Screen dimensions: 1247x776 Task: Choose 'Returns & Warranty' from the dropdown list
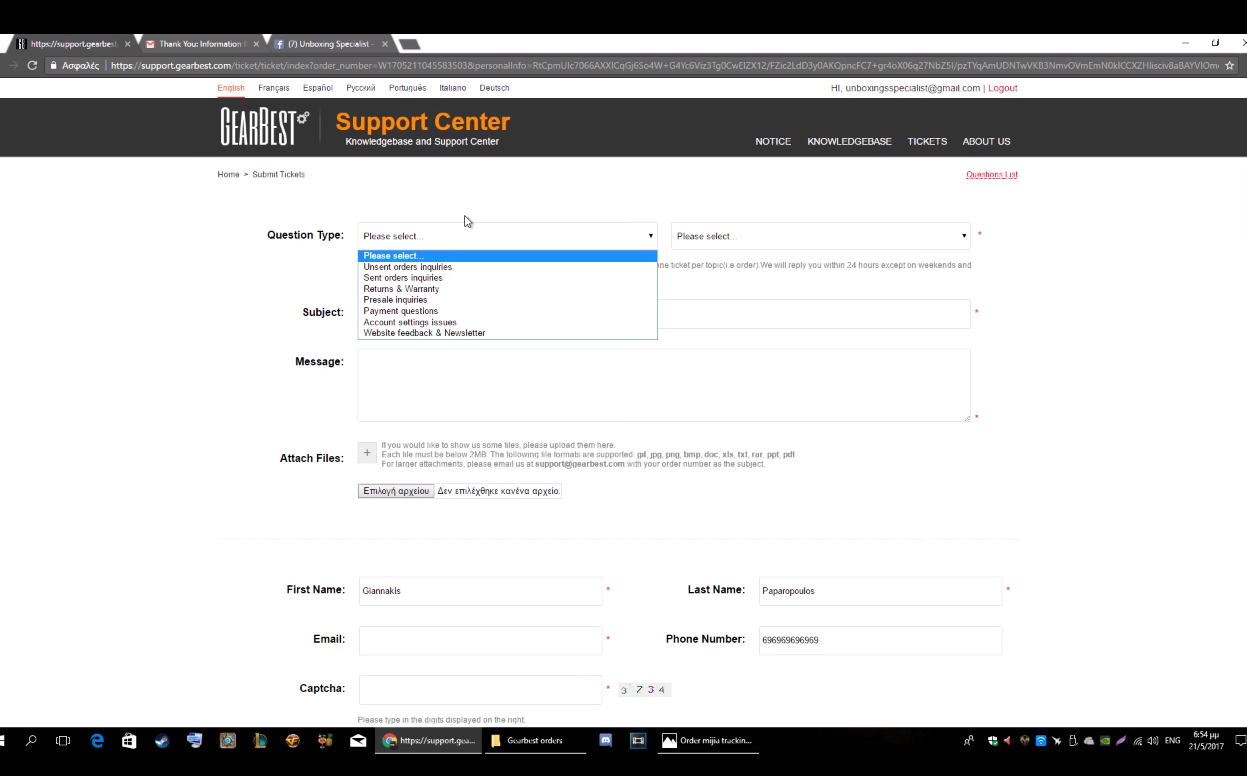click(x=401, y=289)
